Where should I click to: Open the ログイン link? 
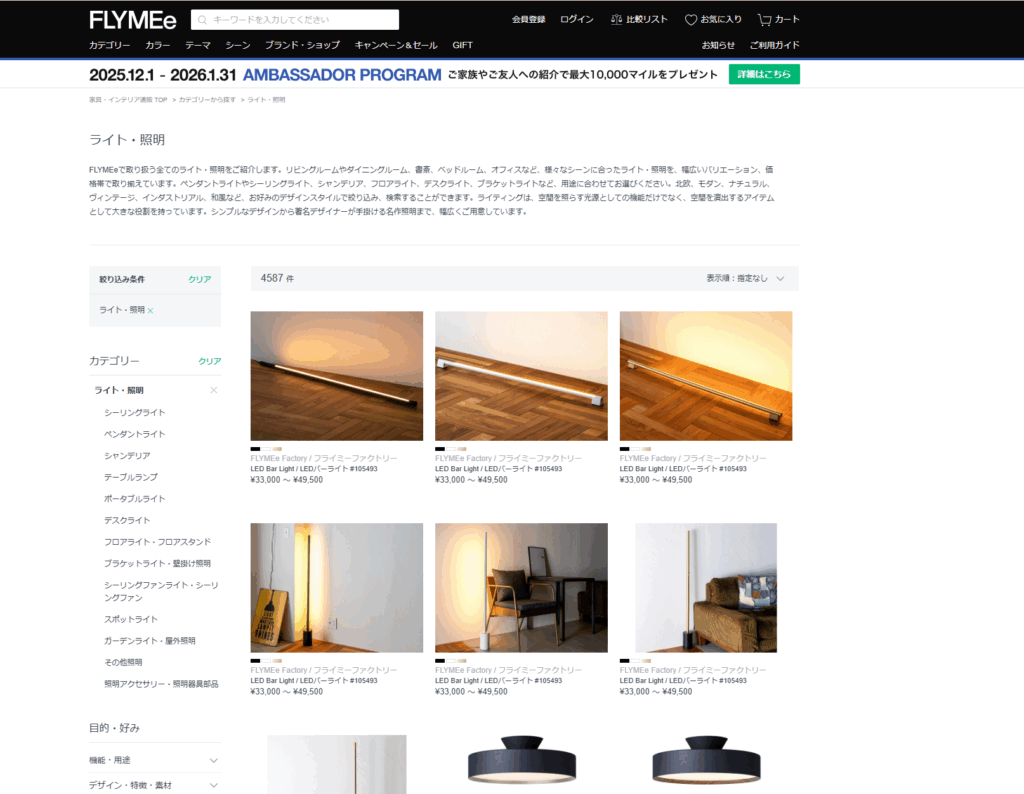pyautogui.click(x=576, y=18)
